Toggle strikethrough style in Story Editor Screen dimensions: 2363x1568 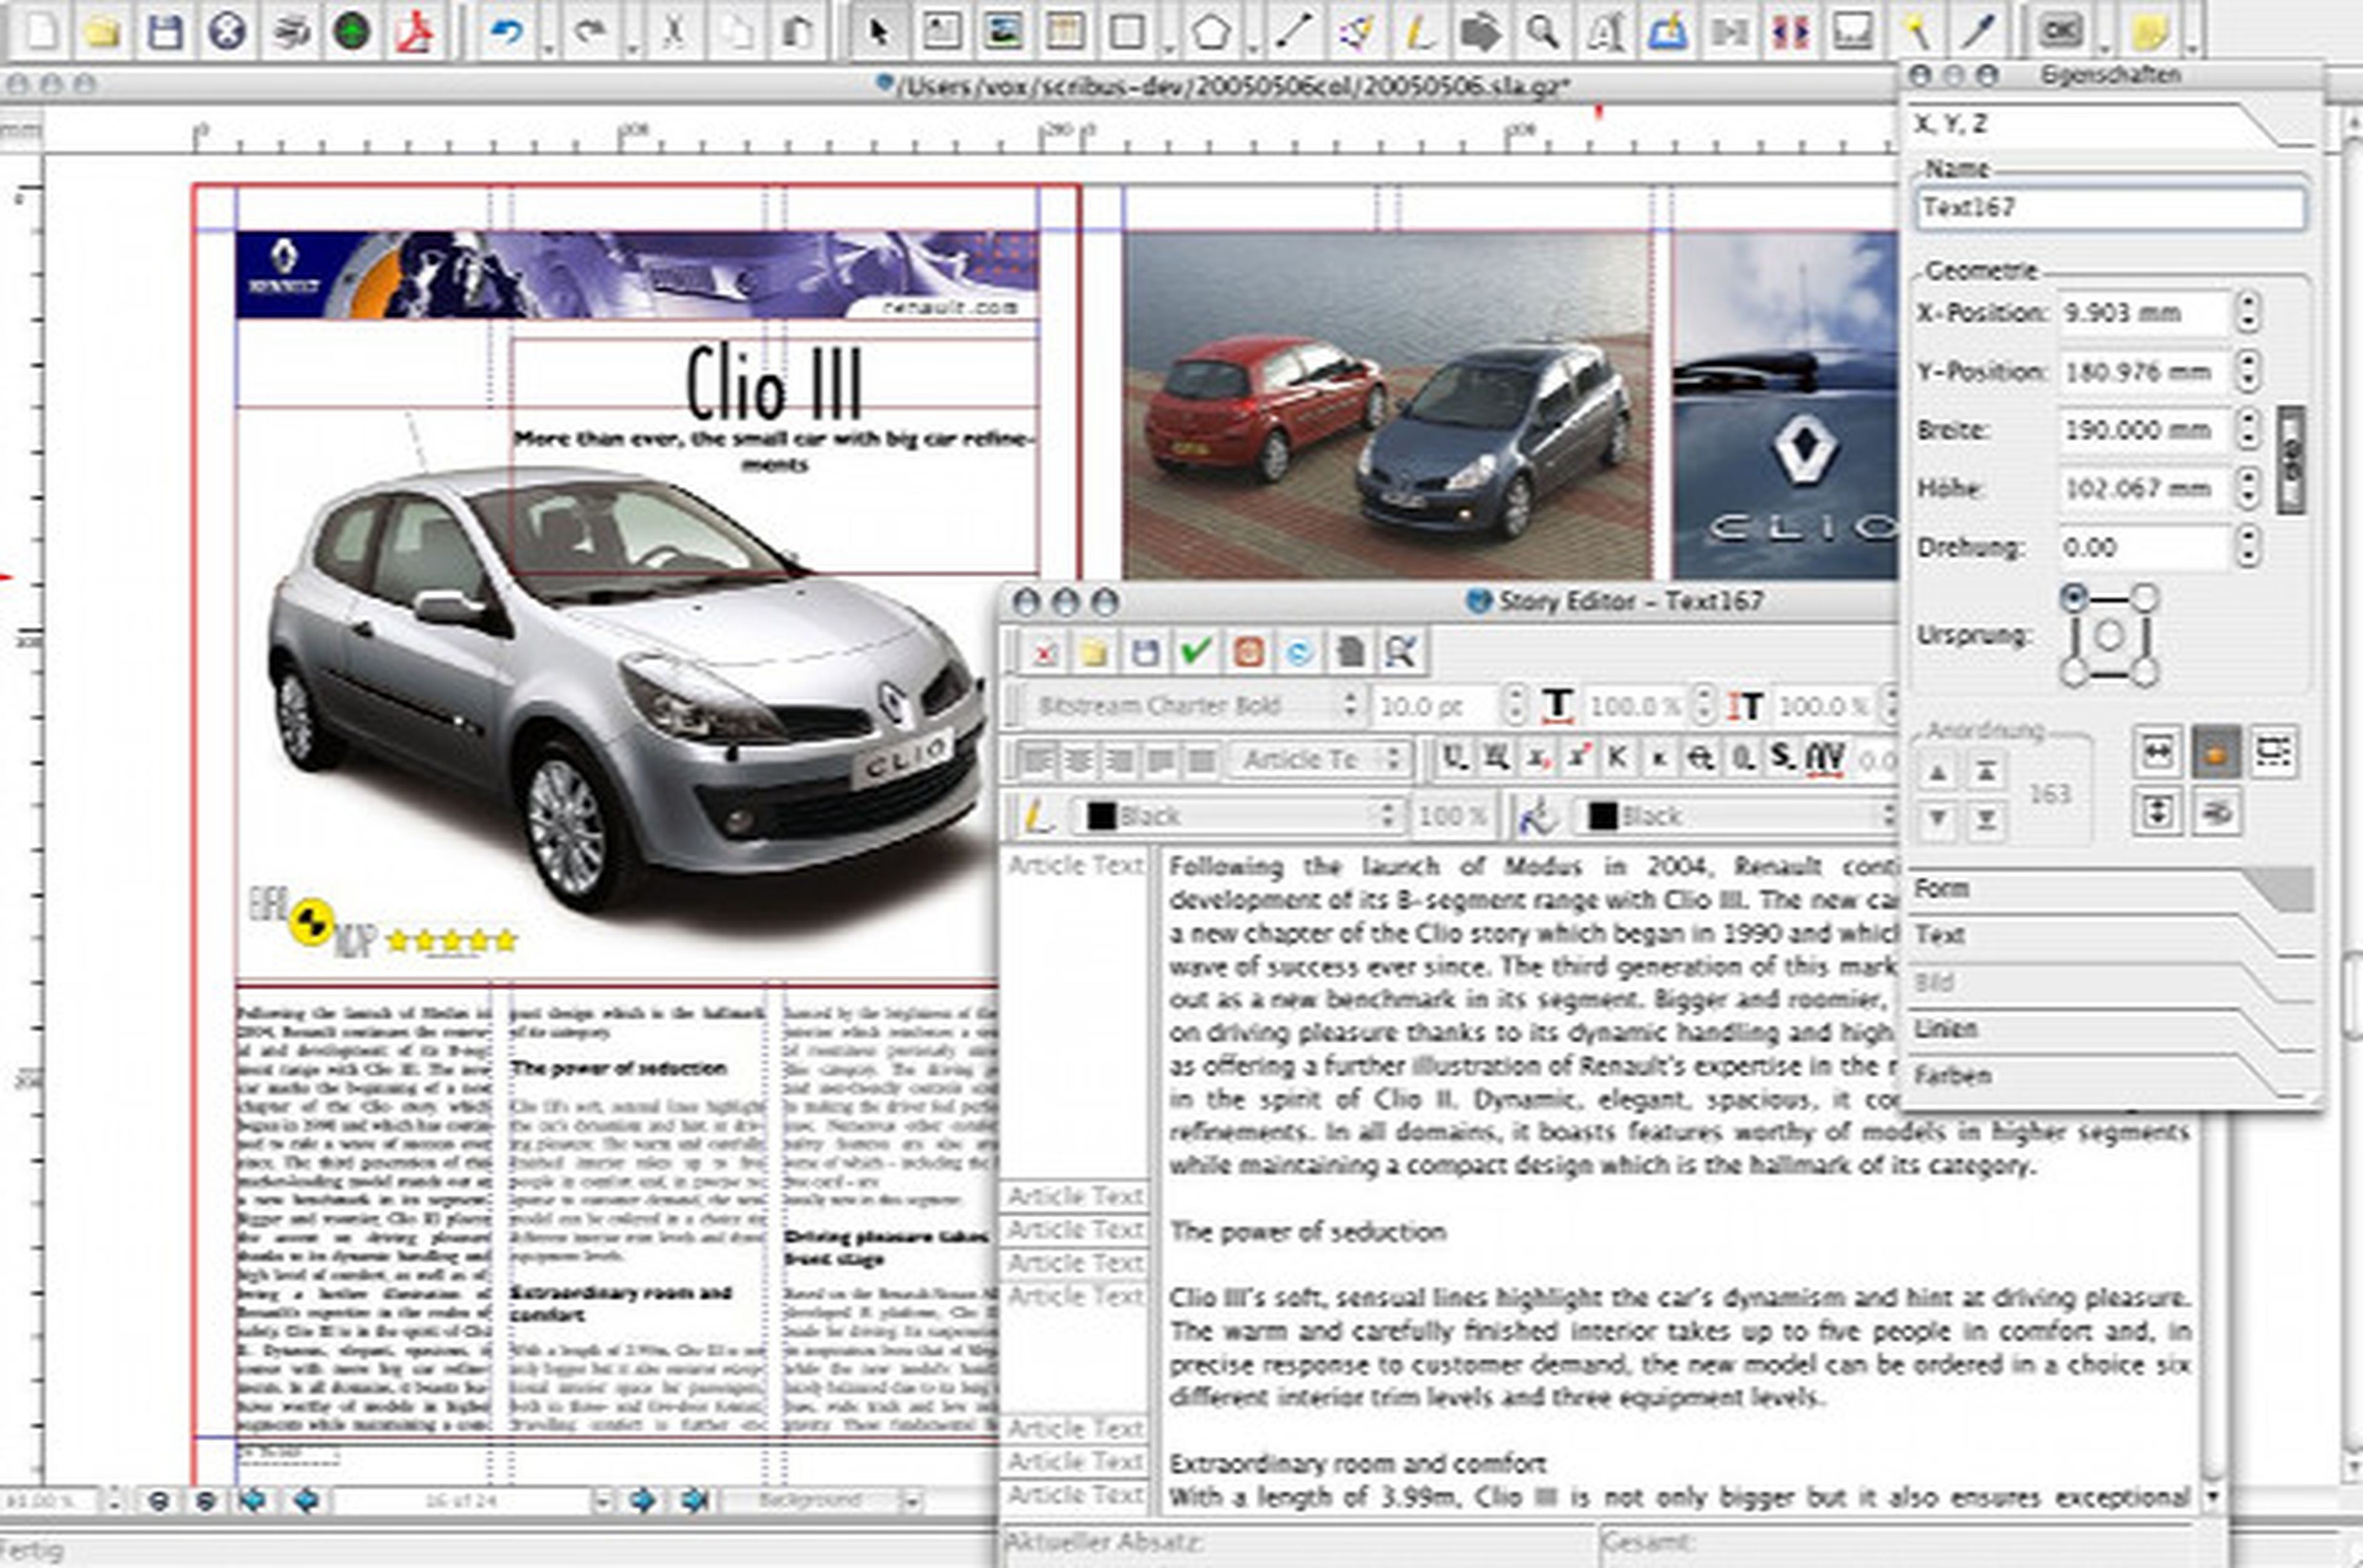click(1700, 759)
